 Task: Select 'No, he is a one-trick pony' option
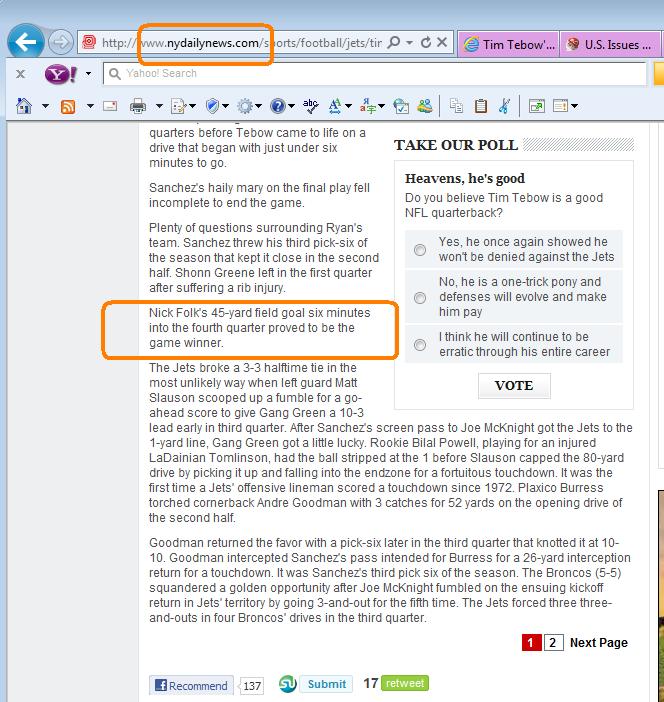pos(420,297)
